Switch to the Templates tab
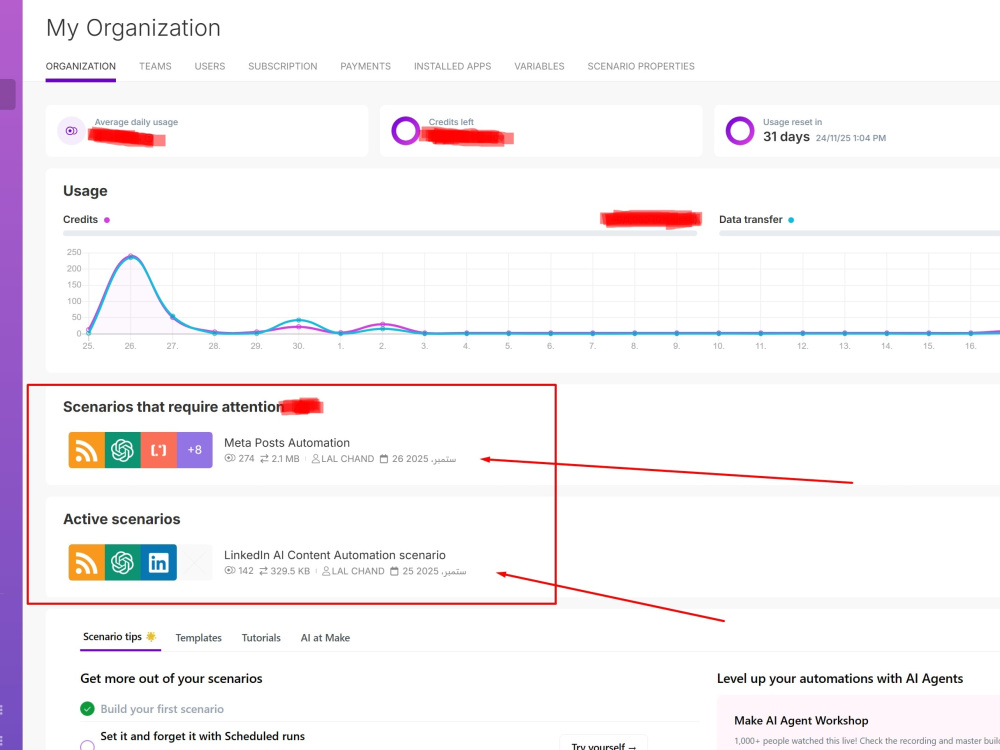Viewport: 1000px width, 750px height. point(198,638)
